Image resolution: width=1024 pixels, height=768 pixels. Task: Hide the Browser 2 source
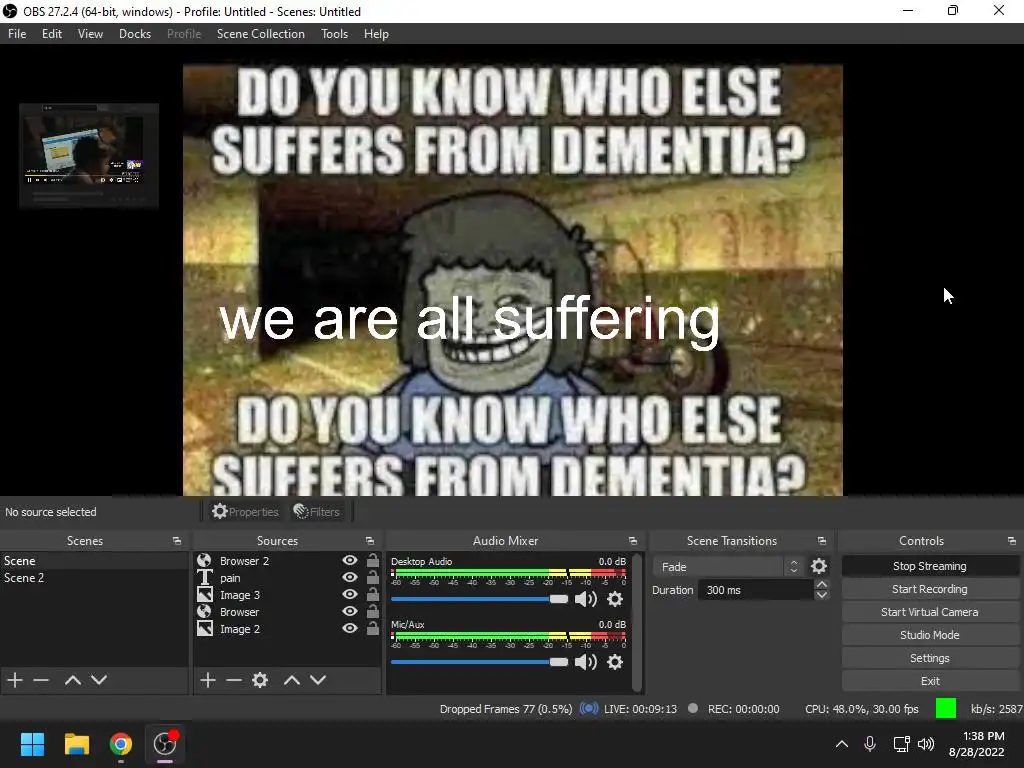click(350, 560)
